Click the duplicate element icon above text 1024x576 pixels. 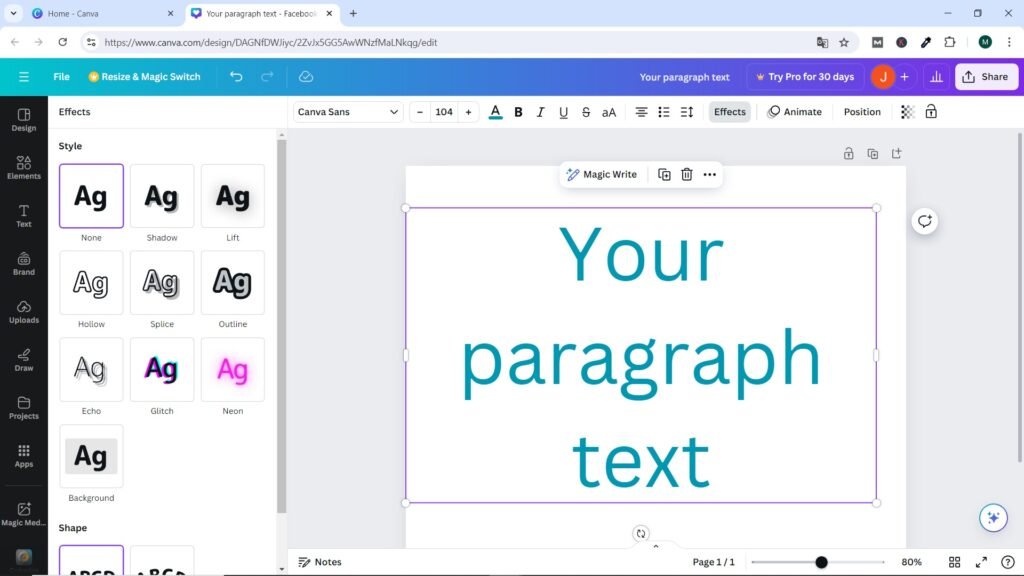pos(664,174)
